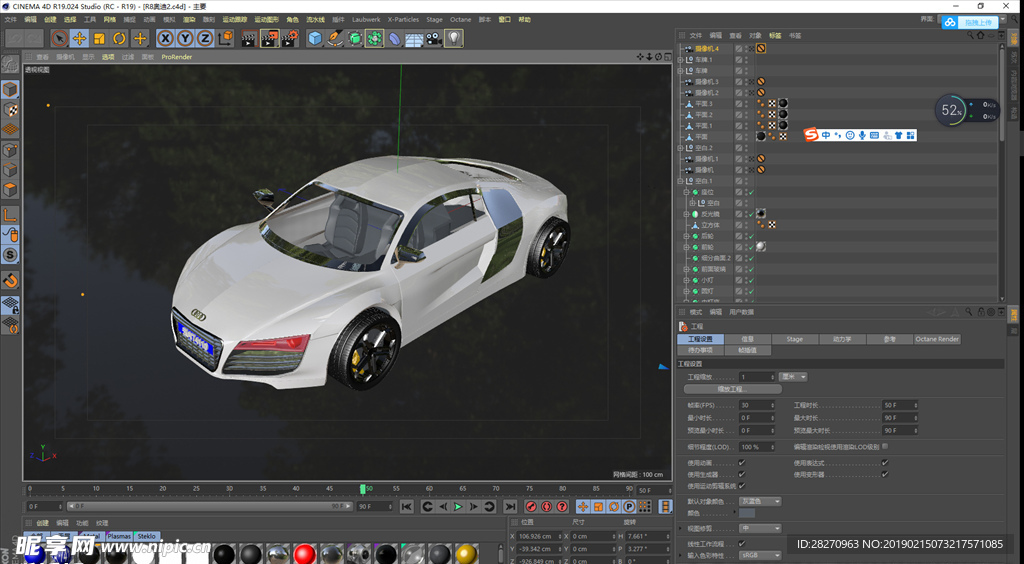Click the red record keyframe button
The height and width of the screenshot is (564, 1024).
click(x=531, y=507)
